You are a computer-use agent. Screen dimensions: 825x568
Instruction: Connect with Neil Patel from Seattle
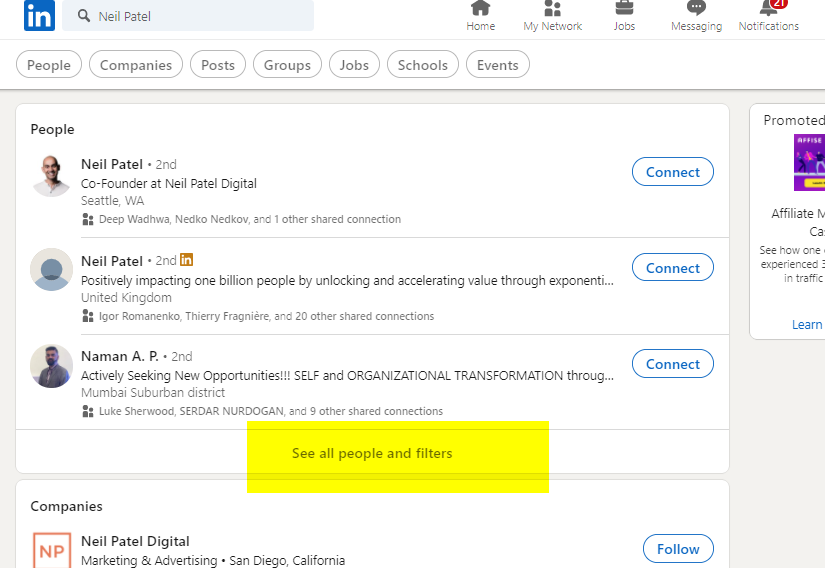[672, 171]
